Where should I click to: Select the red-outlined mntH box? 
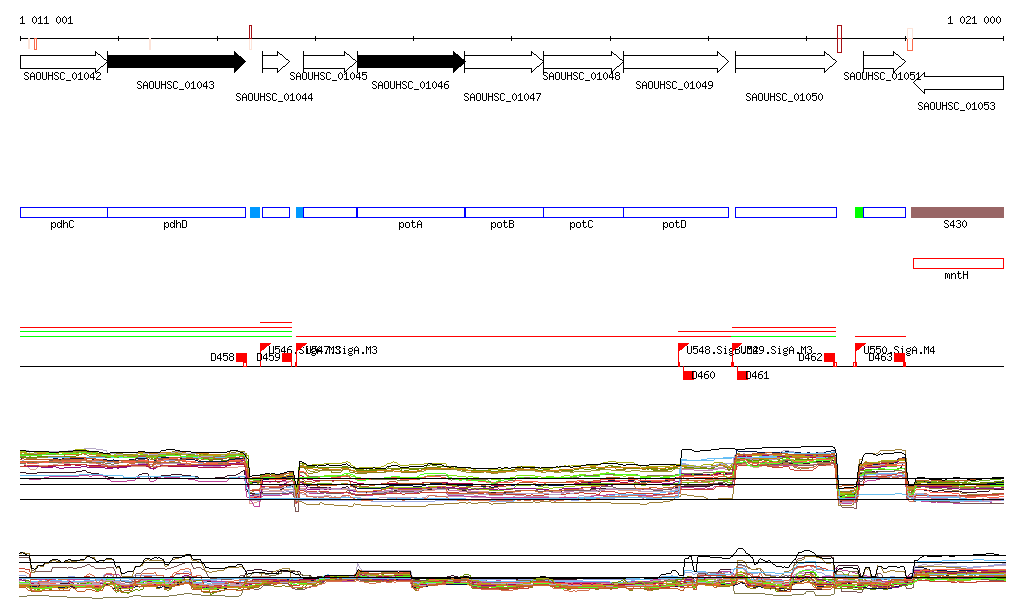tap(957, 263)
